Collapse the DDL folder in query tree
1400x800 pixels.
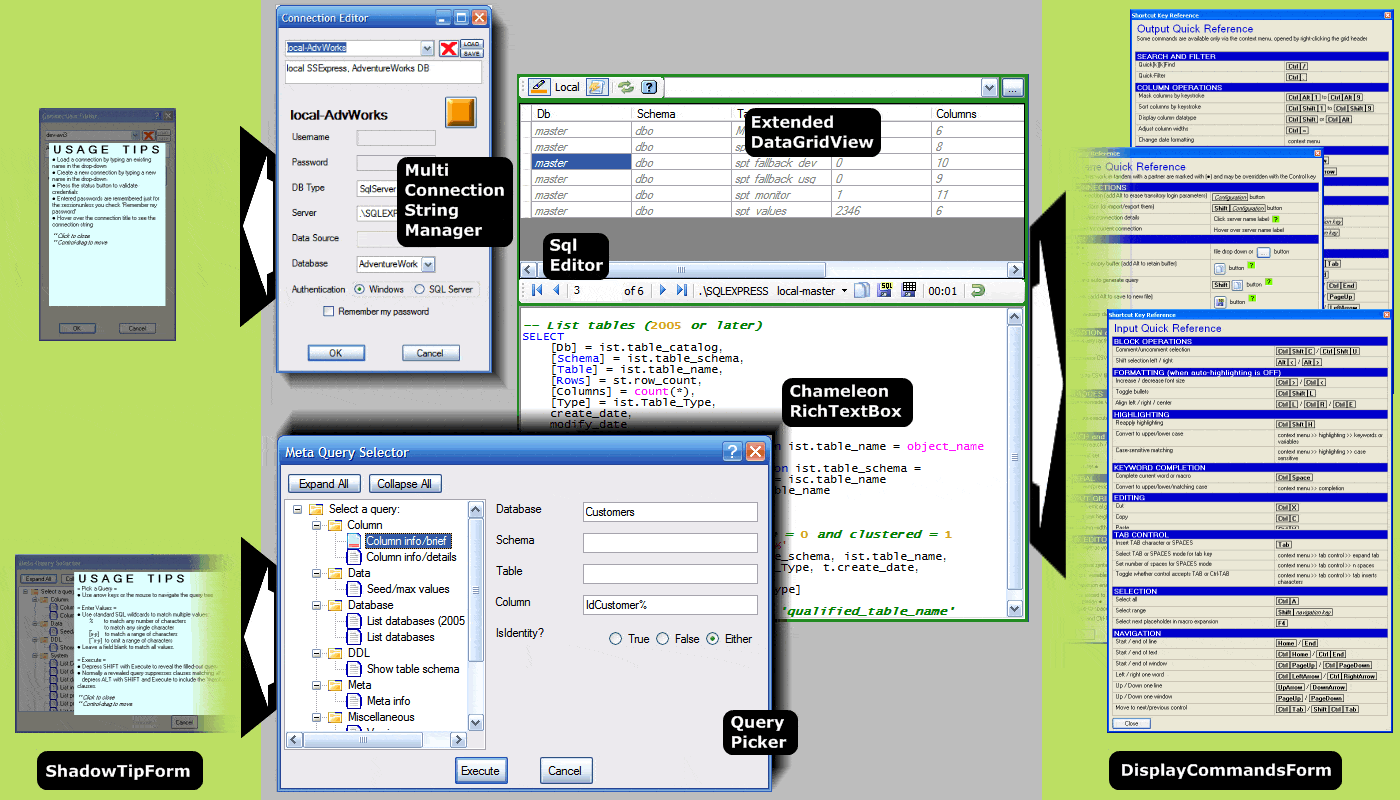316,653
